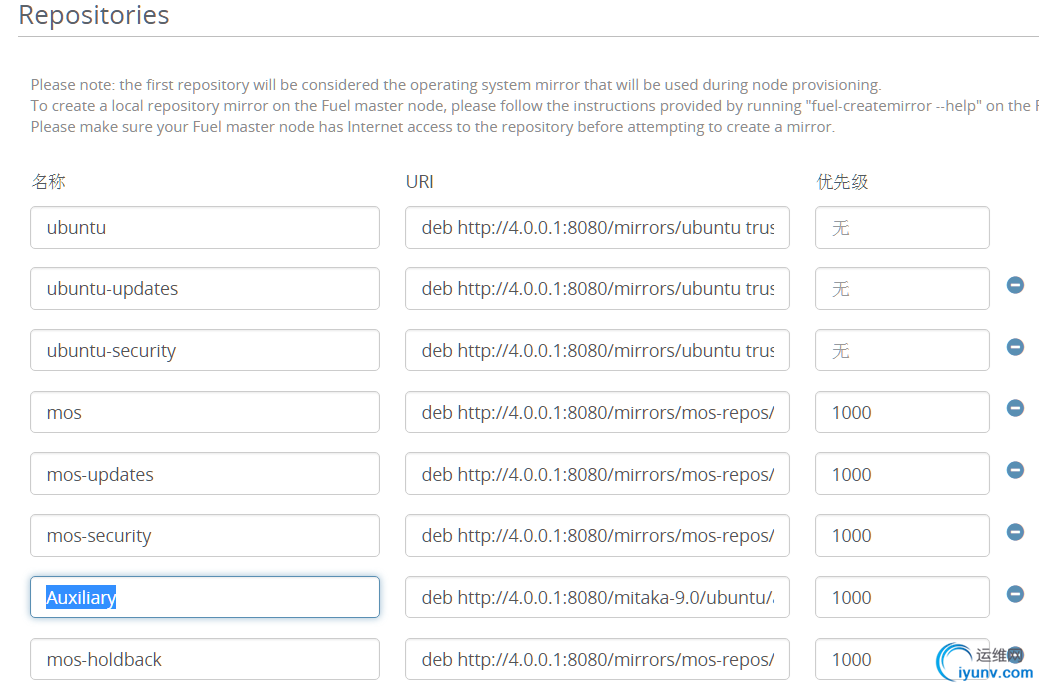Set priority for ubuntu-security repository
This screenshot has height=689, width=1039.
point(902,350)
